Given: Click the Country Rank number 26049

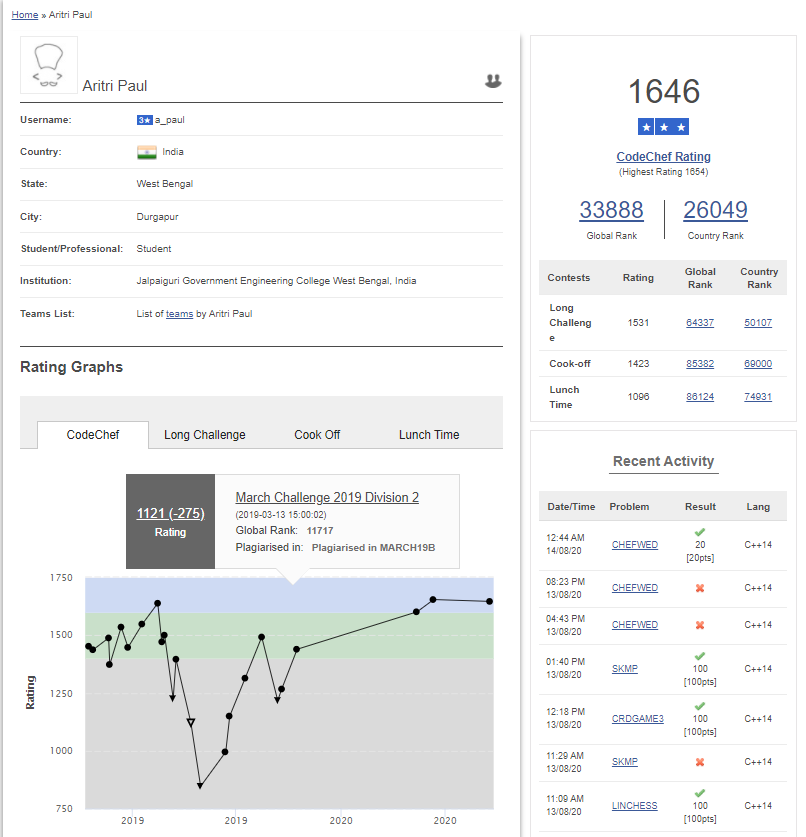Looking at the screenshot, I should pyautogui.click(x=715, y=210).
